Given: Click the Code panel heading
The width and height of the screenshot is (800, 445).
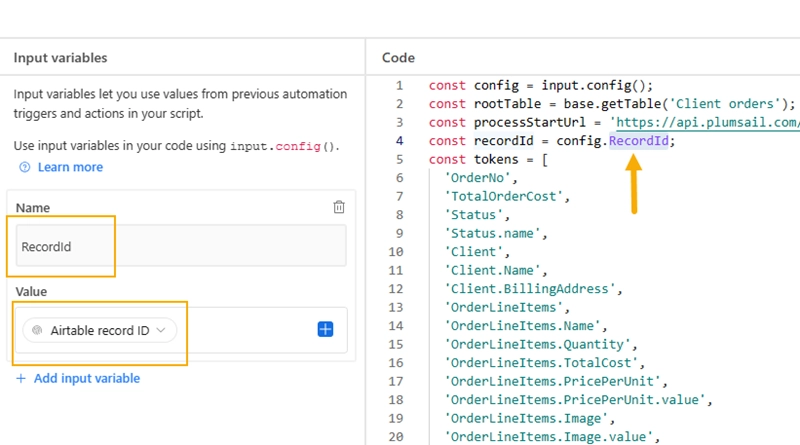Looking at the screenshot, I should 398,58.
